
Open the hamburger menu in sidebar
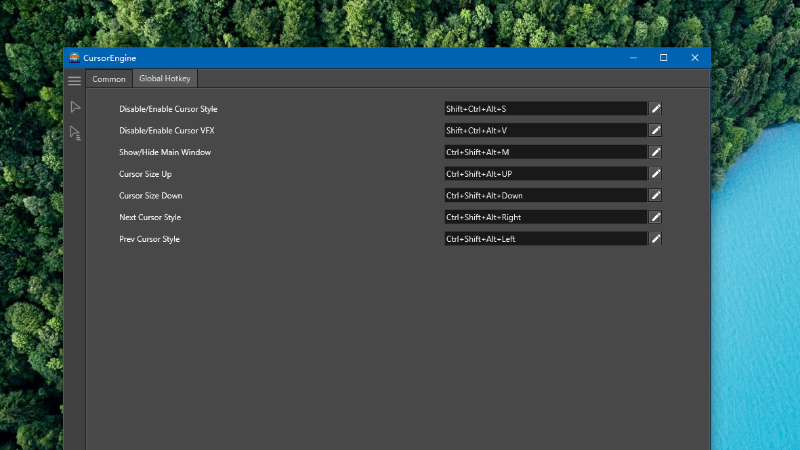coord(74,80)
